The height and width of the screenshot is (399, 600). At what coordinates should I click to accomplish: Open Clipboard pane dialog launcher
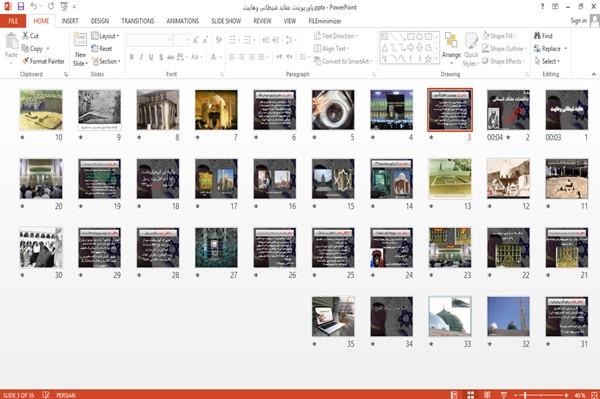(x=66, y=75)
